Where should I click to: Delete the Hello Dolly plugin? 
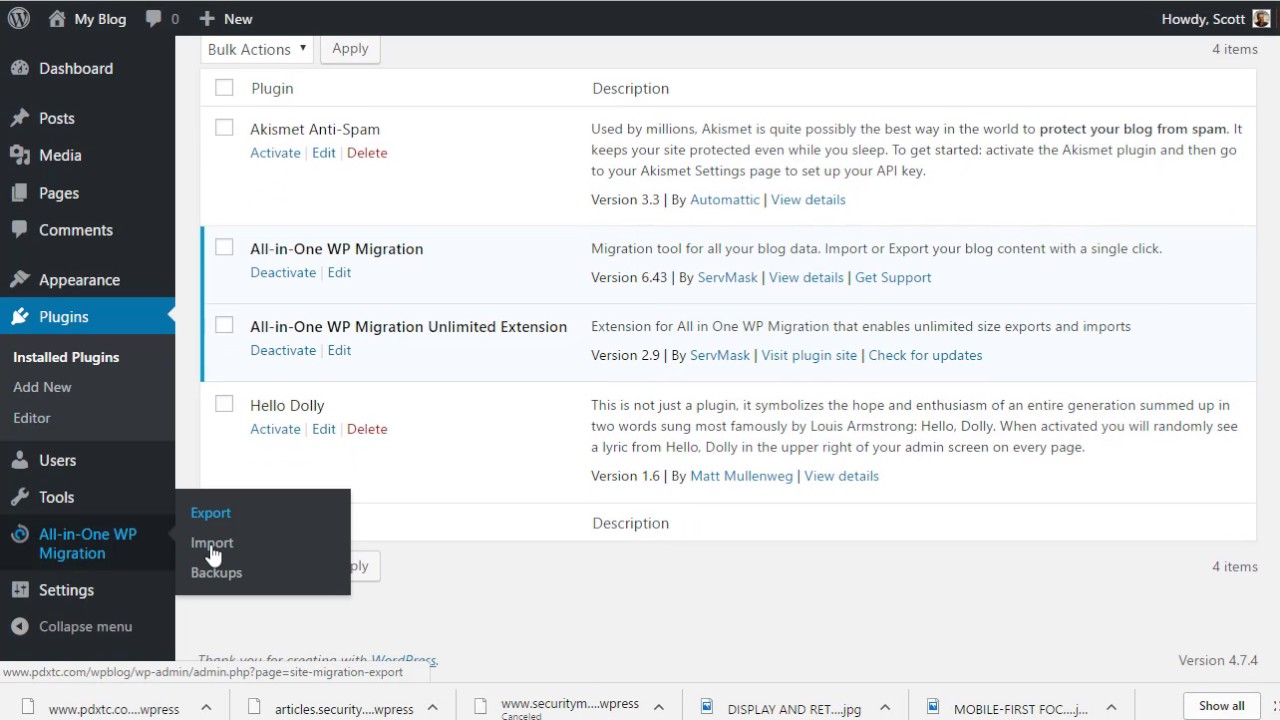point(367,429)
